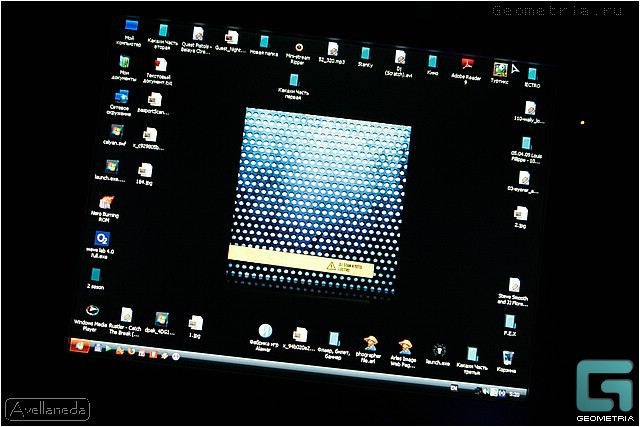Screen dimensions: 640x427
Task: Open the P.E.X folder
Action: click(510, 320)
